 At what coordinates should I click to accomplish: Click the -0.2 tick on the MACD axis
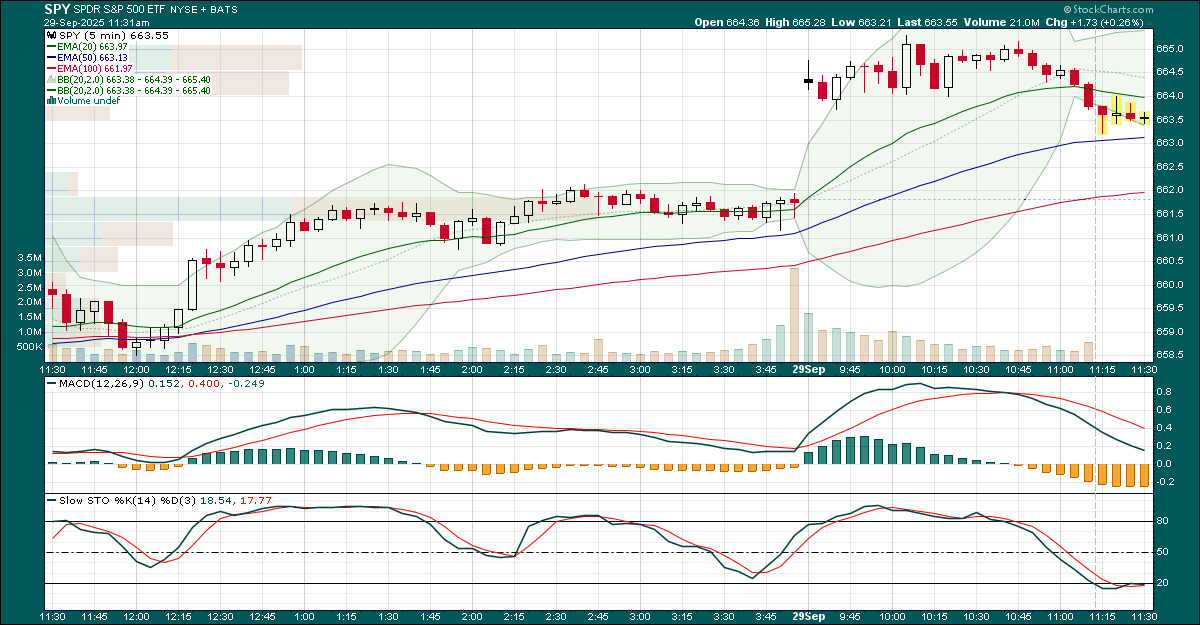1165,482
